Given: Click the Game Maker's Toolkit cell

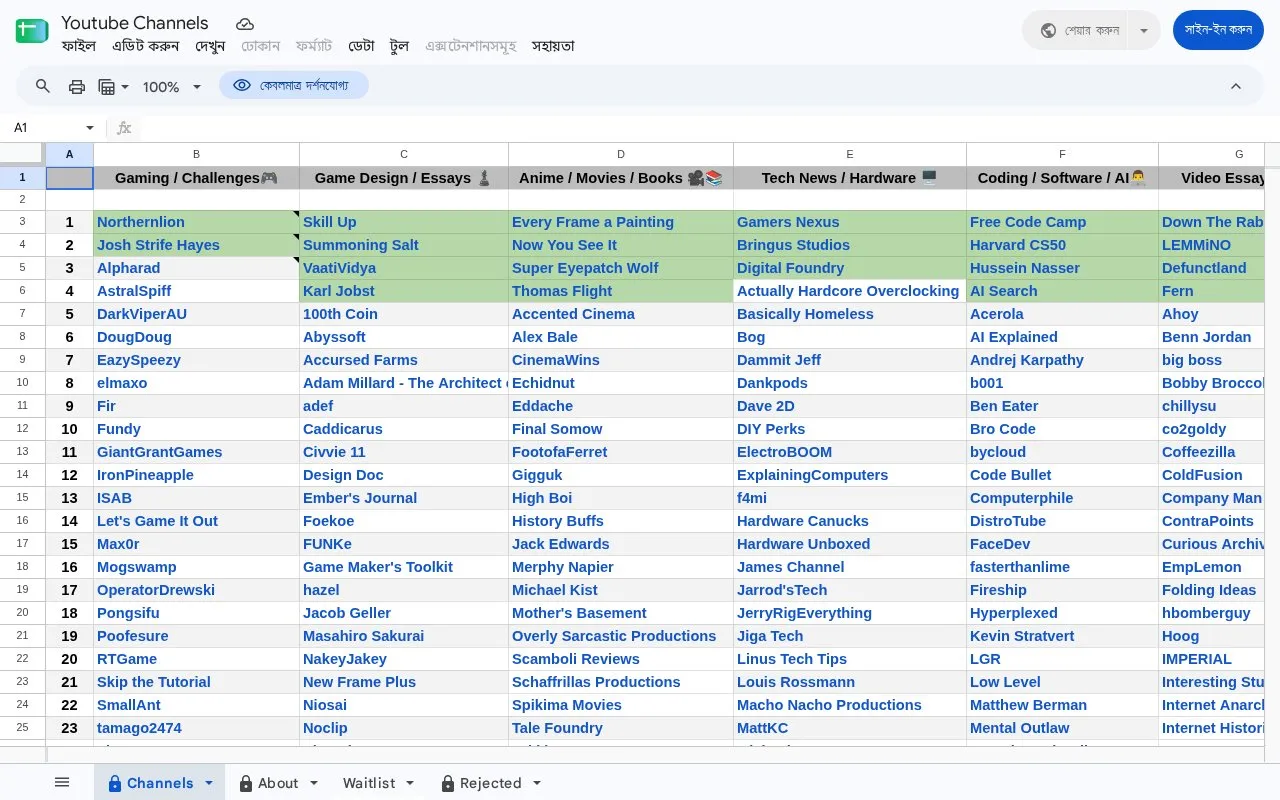Looking at the screenshot, I should click(404, 567).
